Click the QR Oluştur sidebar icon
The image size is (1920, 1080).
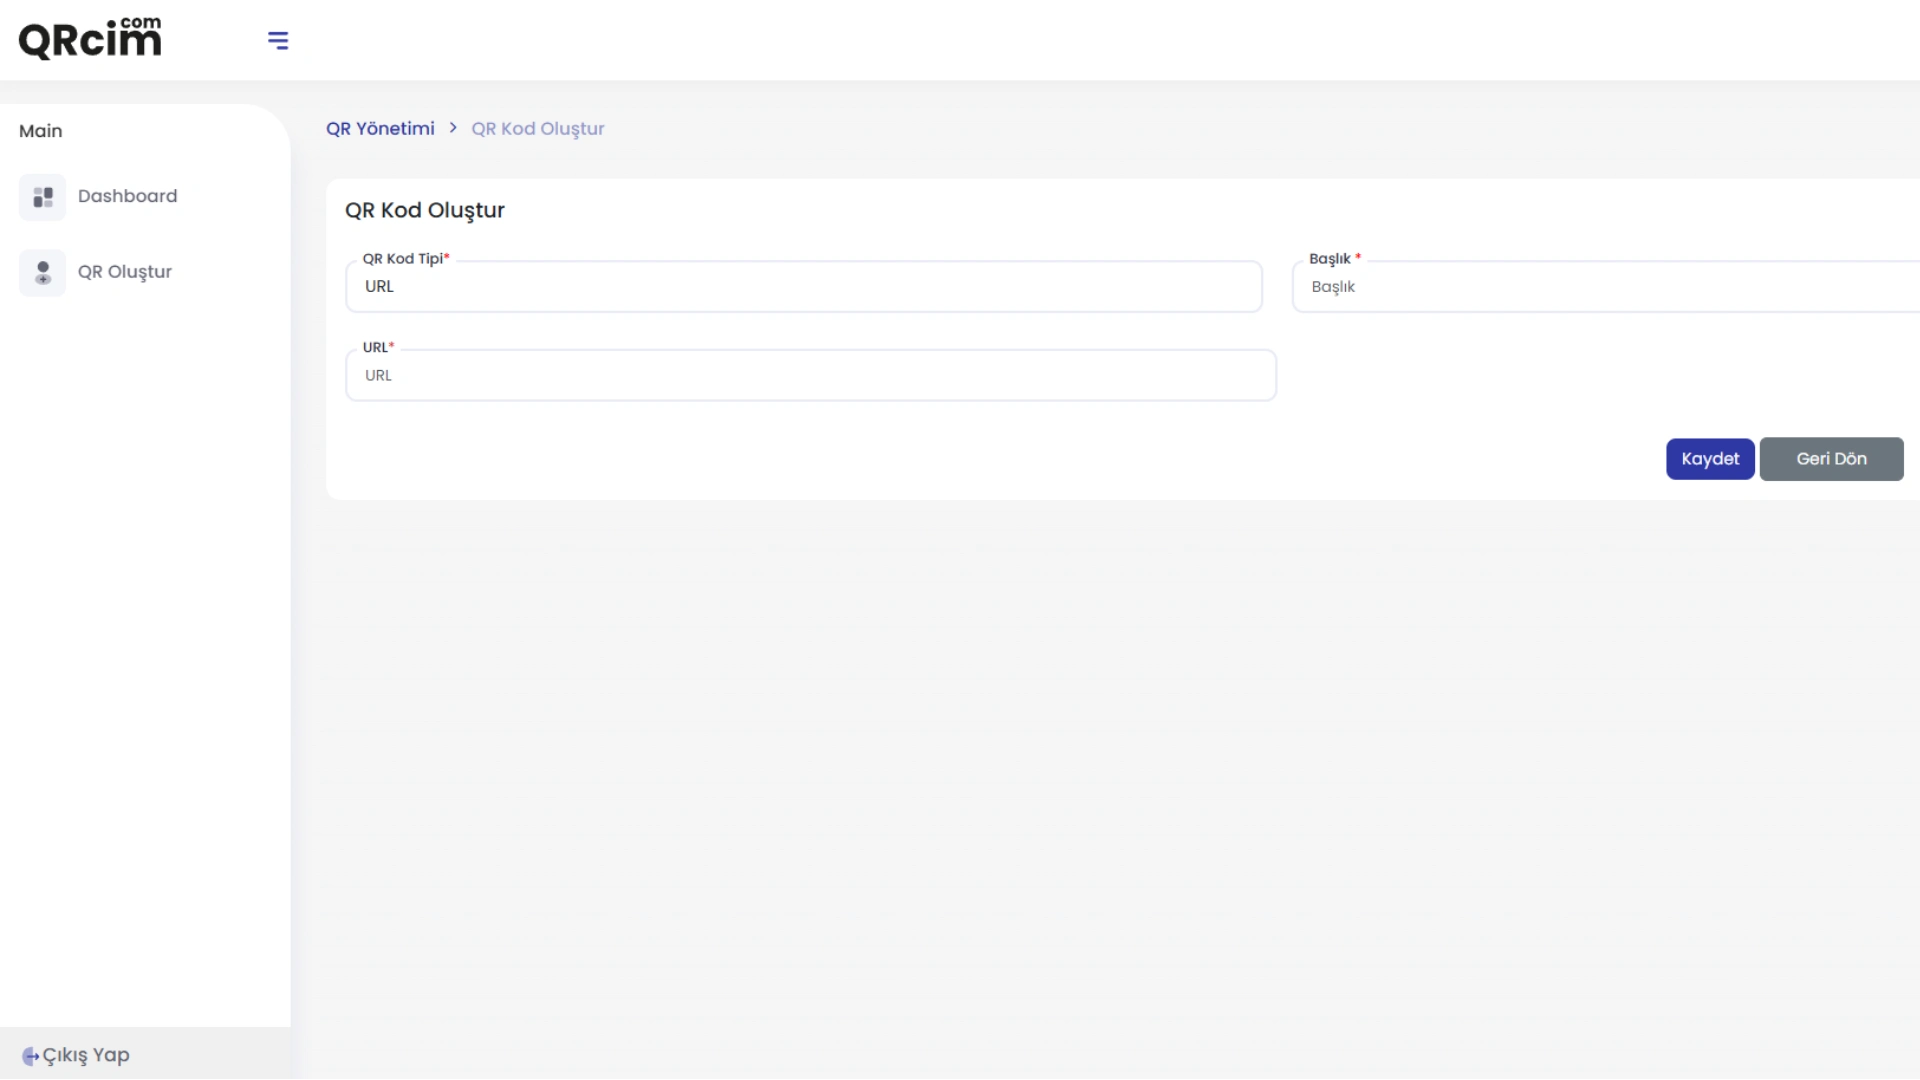(42, 272)
